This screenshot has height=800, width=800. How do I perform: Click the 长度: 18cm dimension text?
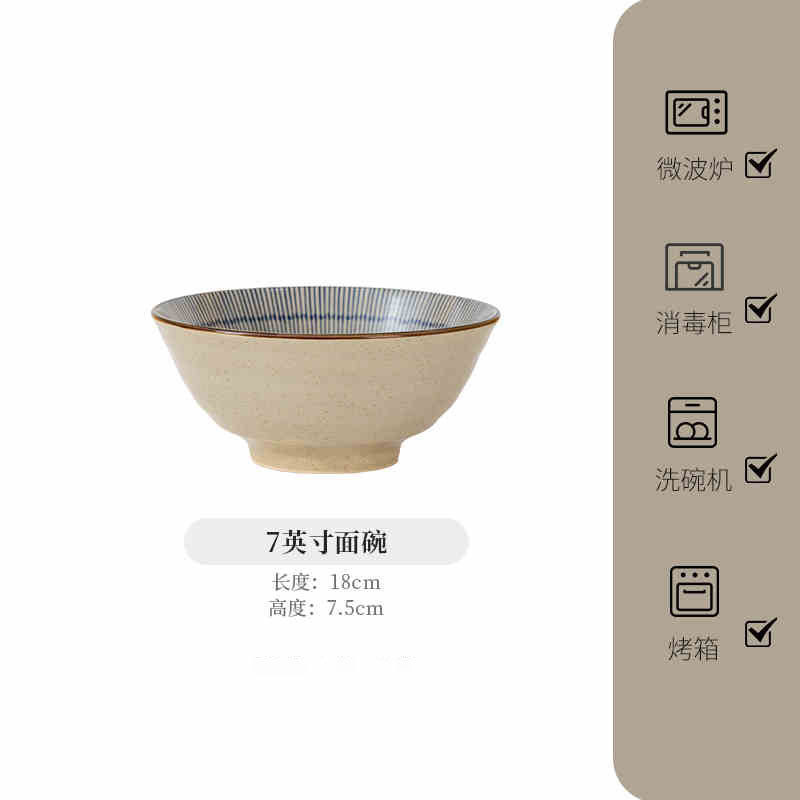(x=326, y=582)
